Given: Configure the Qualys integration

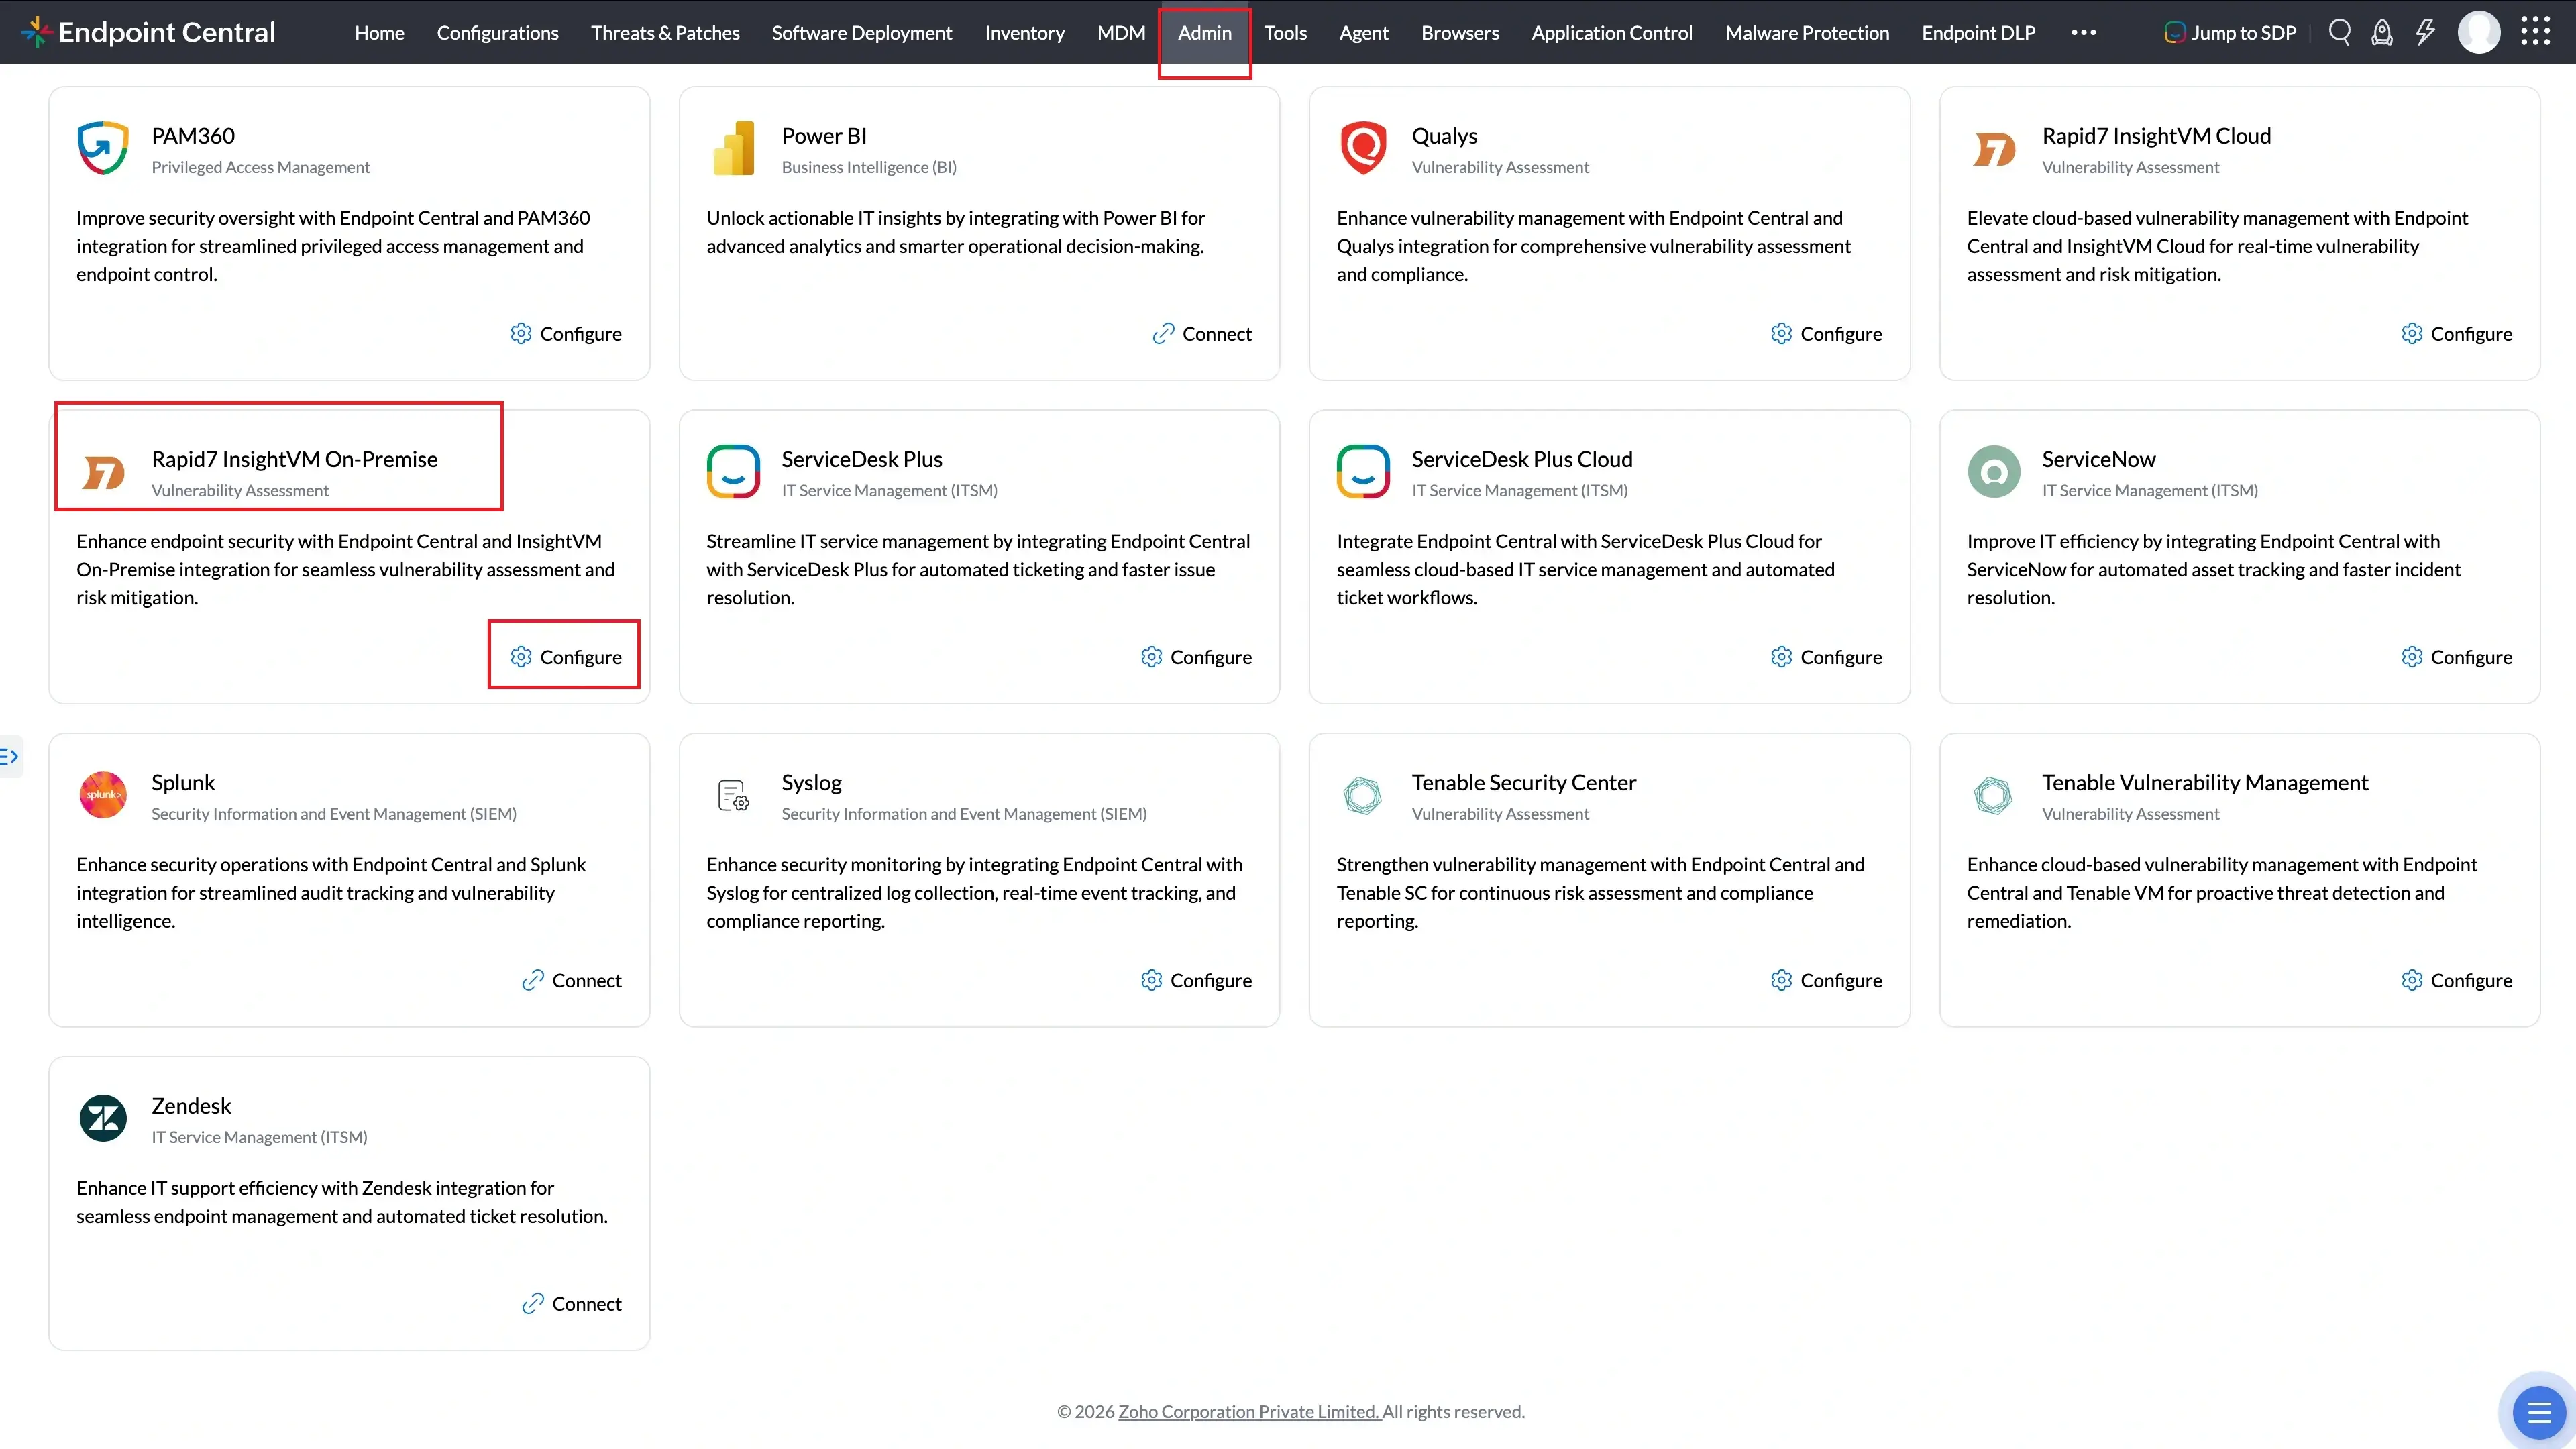Looking at the screenshot, I should point(1826,333).
